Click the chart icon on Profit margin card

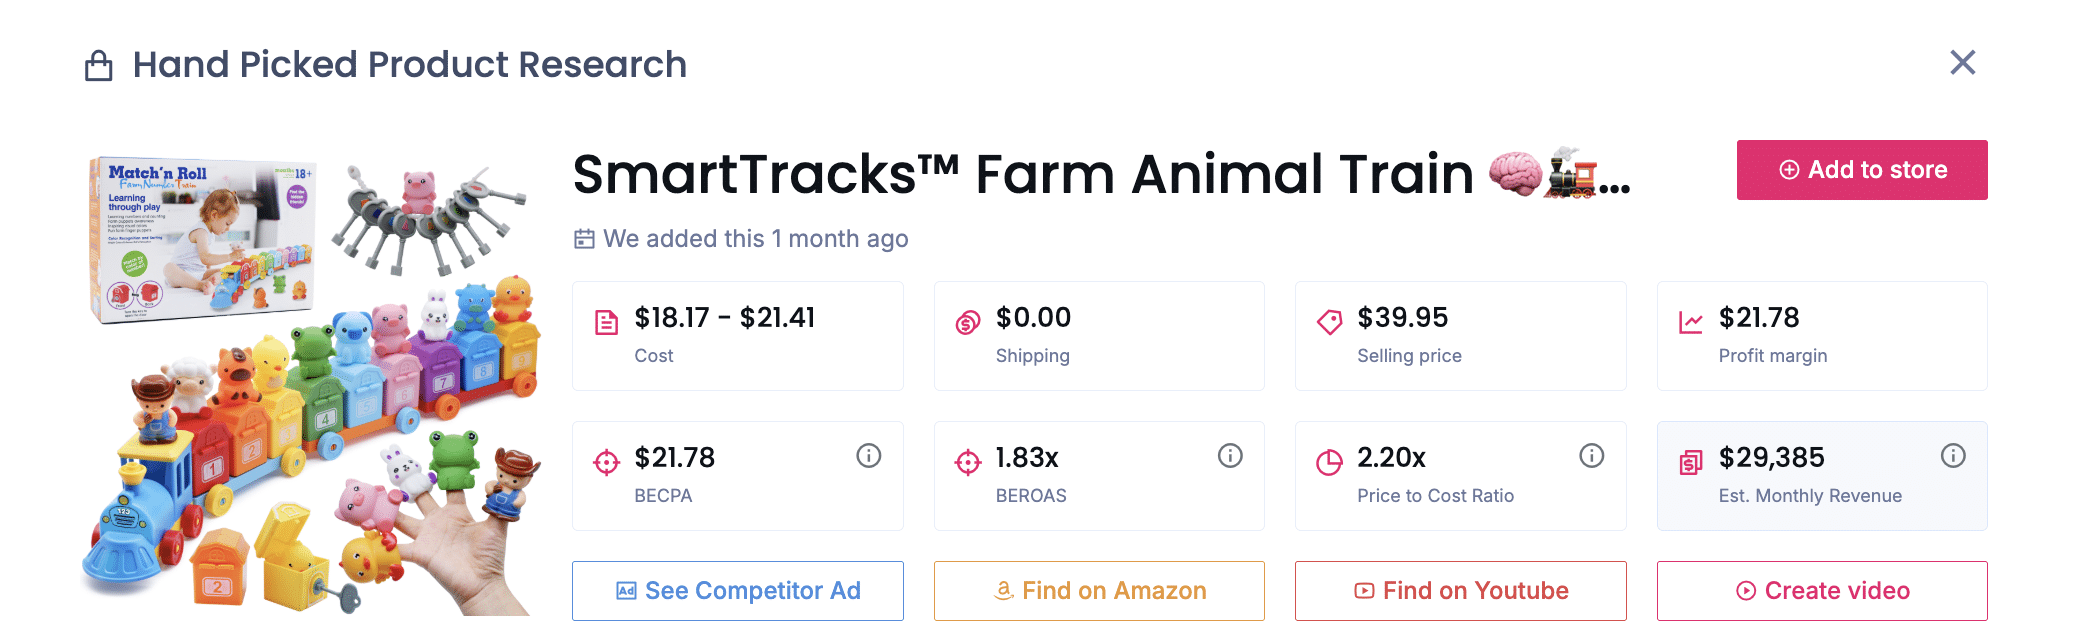coord(1691,319)
